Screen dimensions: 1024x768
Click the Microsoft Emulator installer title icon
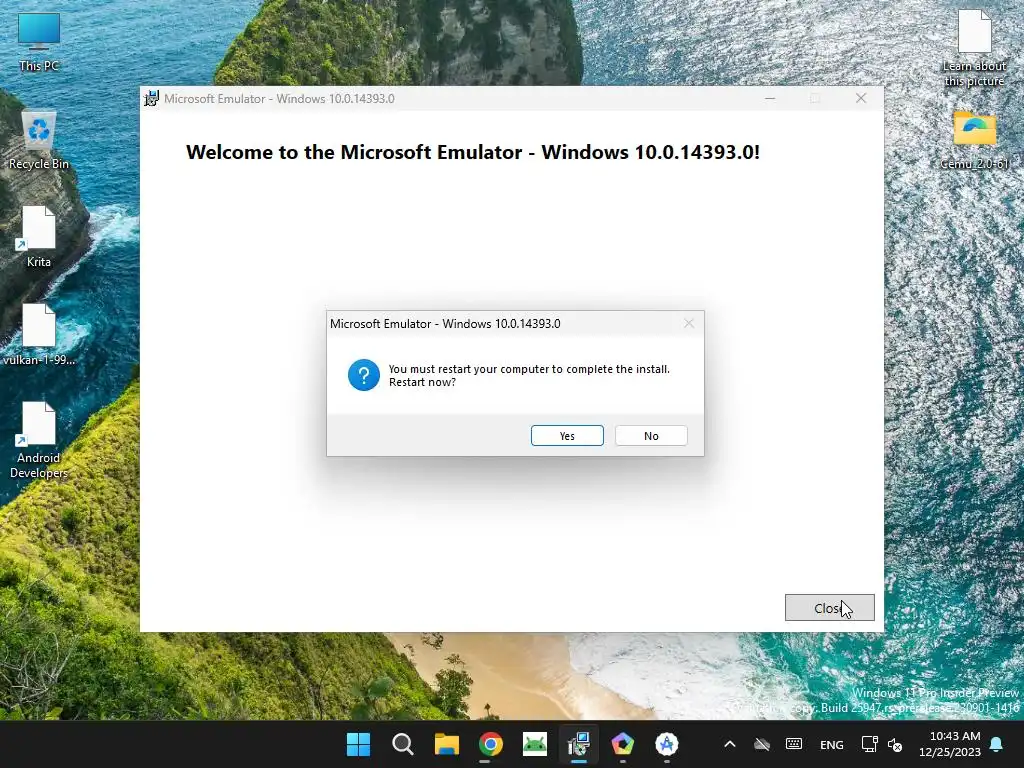(x=152, y=99)
